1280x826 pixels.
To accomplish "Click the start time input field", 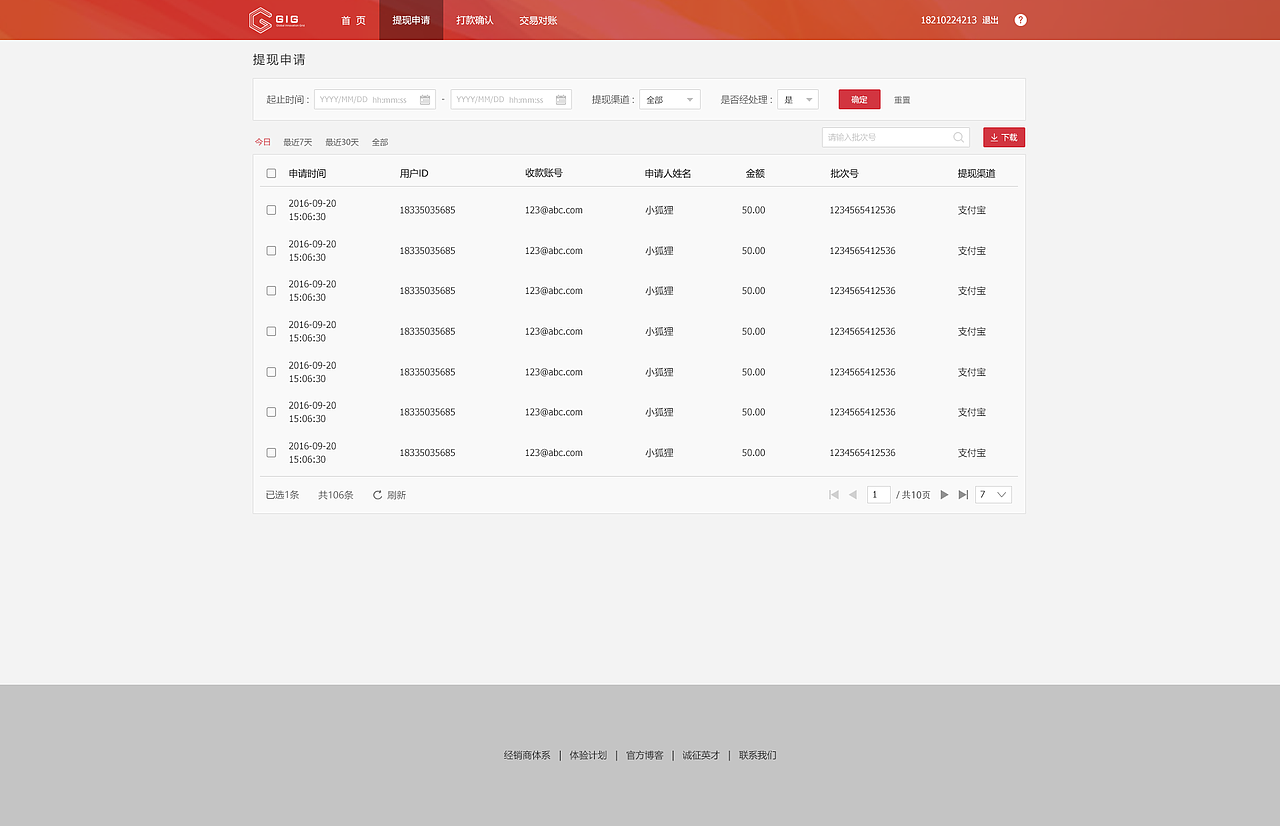I will click(375, 100).
